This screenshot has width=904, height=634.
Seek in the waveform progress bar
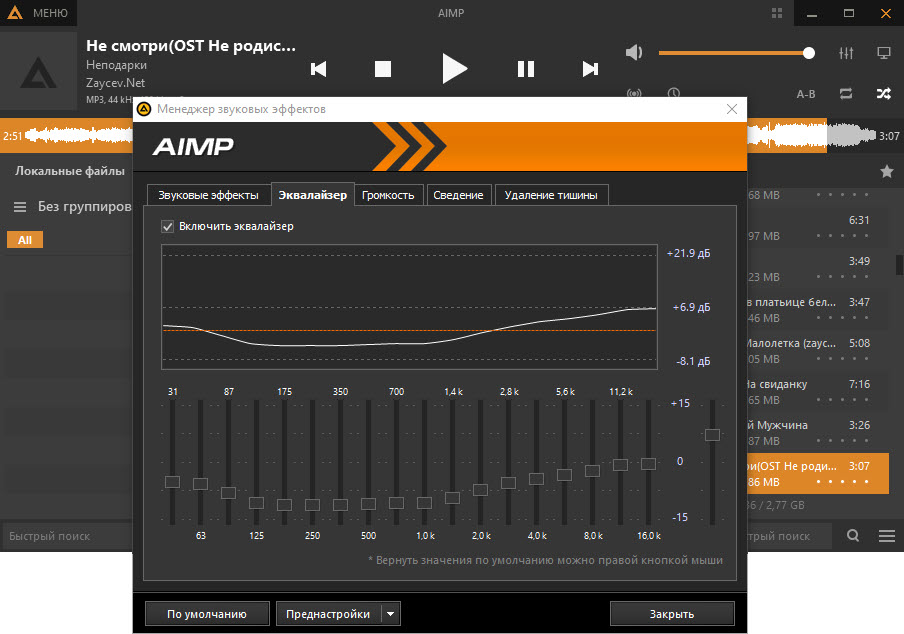810,135
